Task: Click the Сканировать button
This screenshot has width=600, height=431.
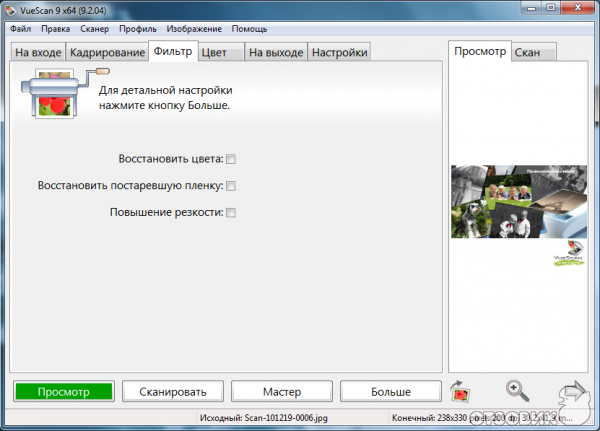Action: tap(173, 392)
